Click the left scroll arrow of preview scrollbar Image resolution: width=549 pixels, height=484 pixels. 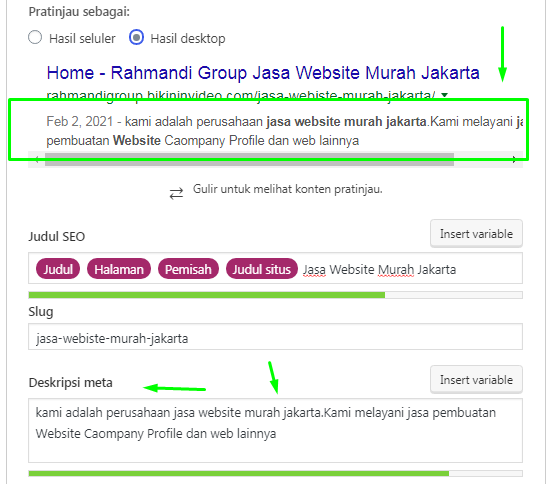(37, 160)
